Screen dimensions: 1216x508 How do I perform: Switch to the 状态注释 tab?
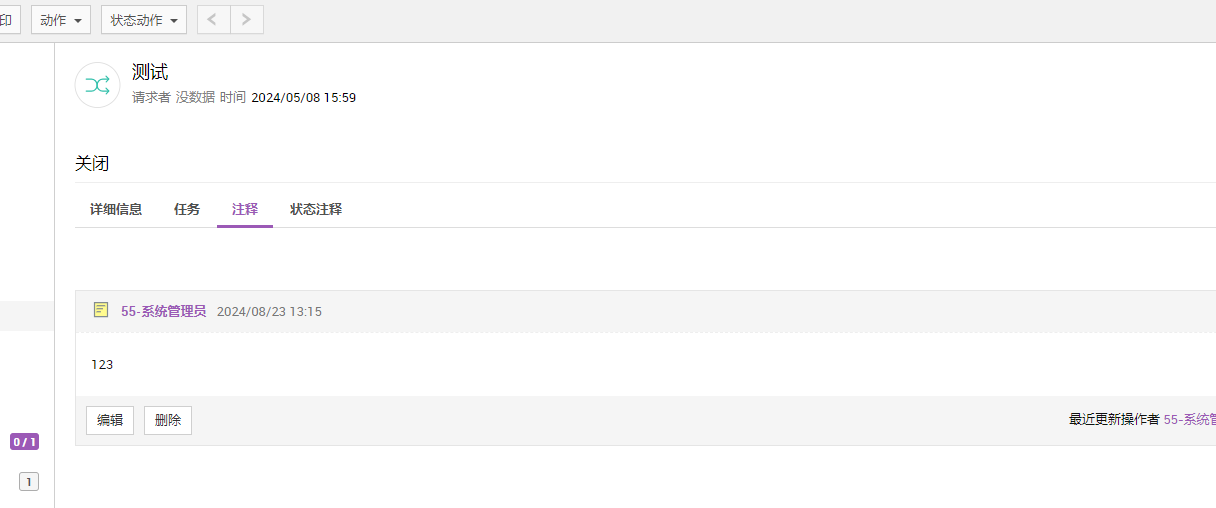316,209
